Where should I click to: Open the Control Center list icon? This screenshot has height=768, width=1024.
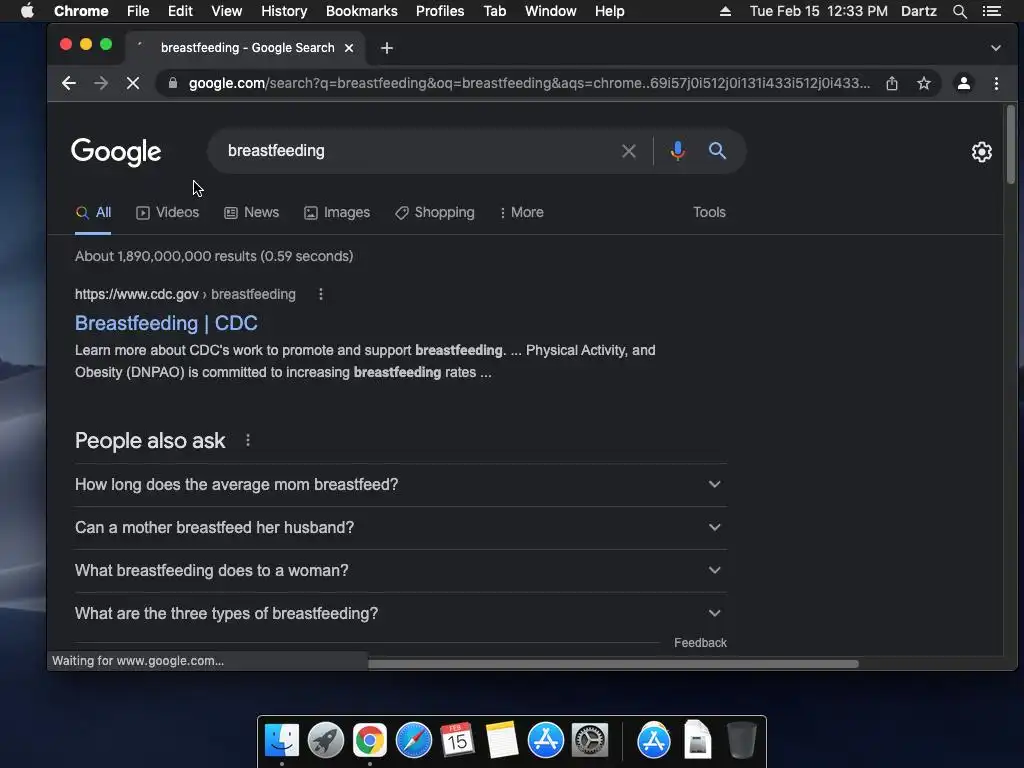tap(991, 11)
